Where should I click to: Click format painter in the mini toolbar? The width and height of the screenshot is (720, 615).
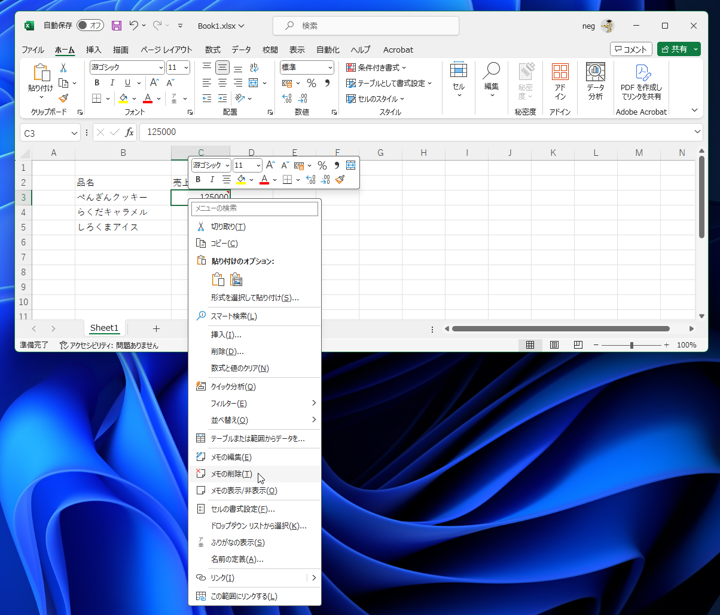[340, 180]
